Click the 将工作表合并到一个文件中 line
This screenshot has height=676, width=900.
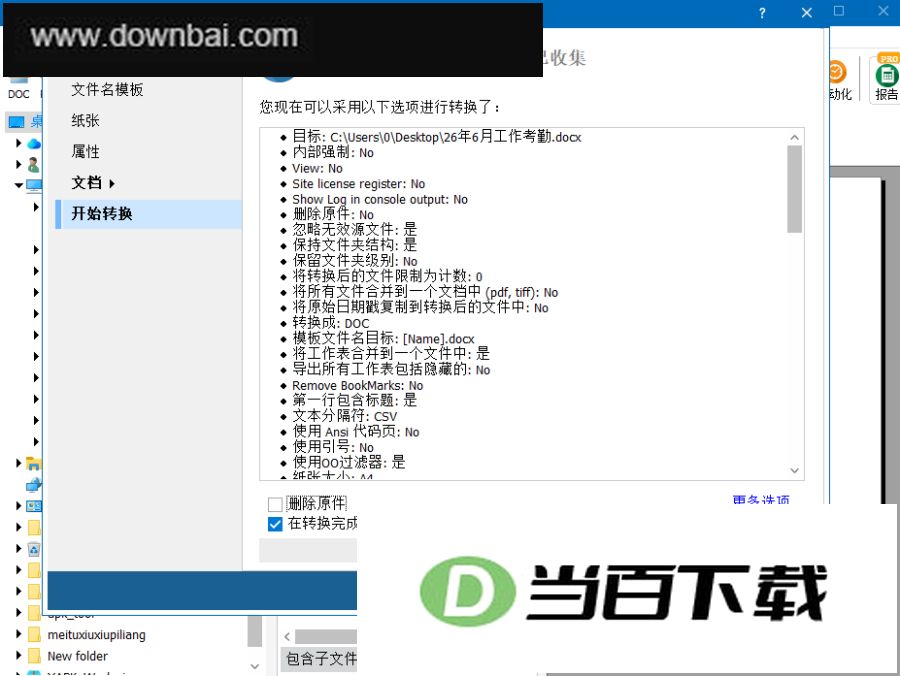click(391, 353)
